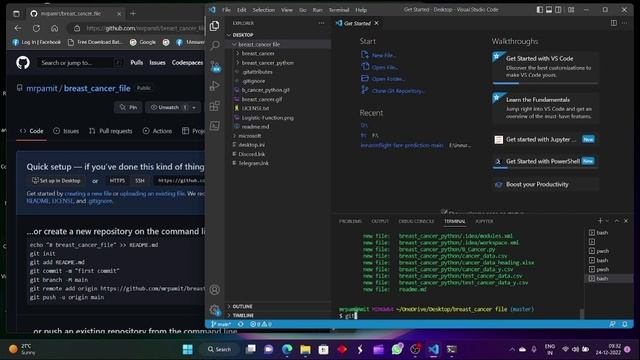Screen dimensions: 640x360
Task: Open new terminal launch profile dropdown
Action: coord(607,221)
